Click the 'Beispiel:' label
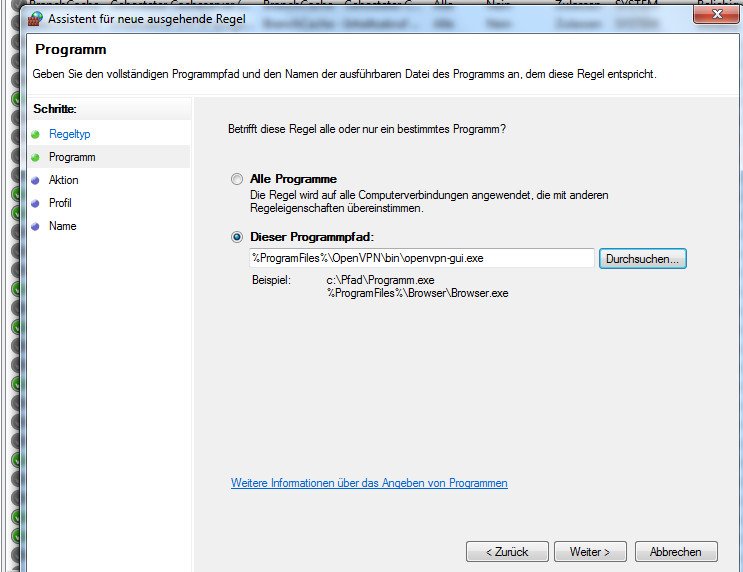Screen dimensions: 743x572 [271, 280]
